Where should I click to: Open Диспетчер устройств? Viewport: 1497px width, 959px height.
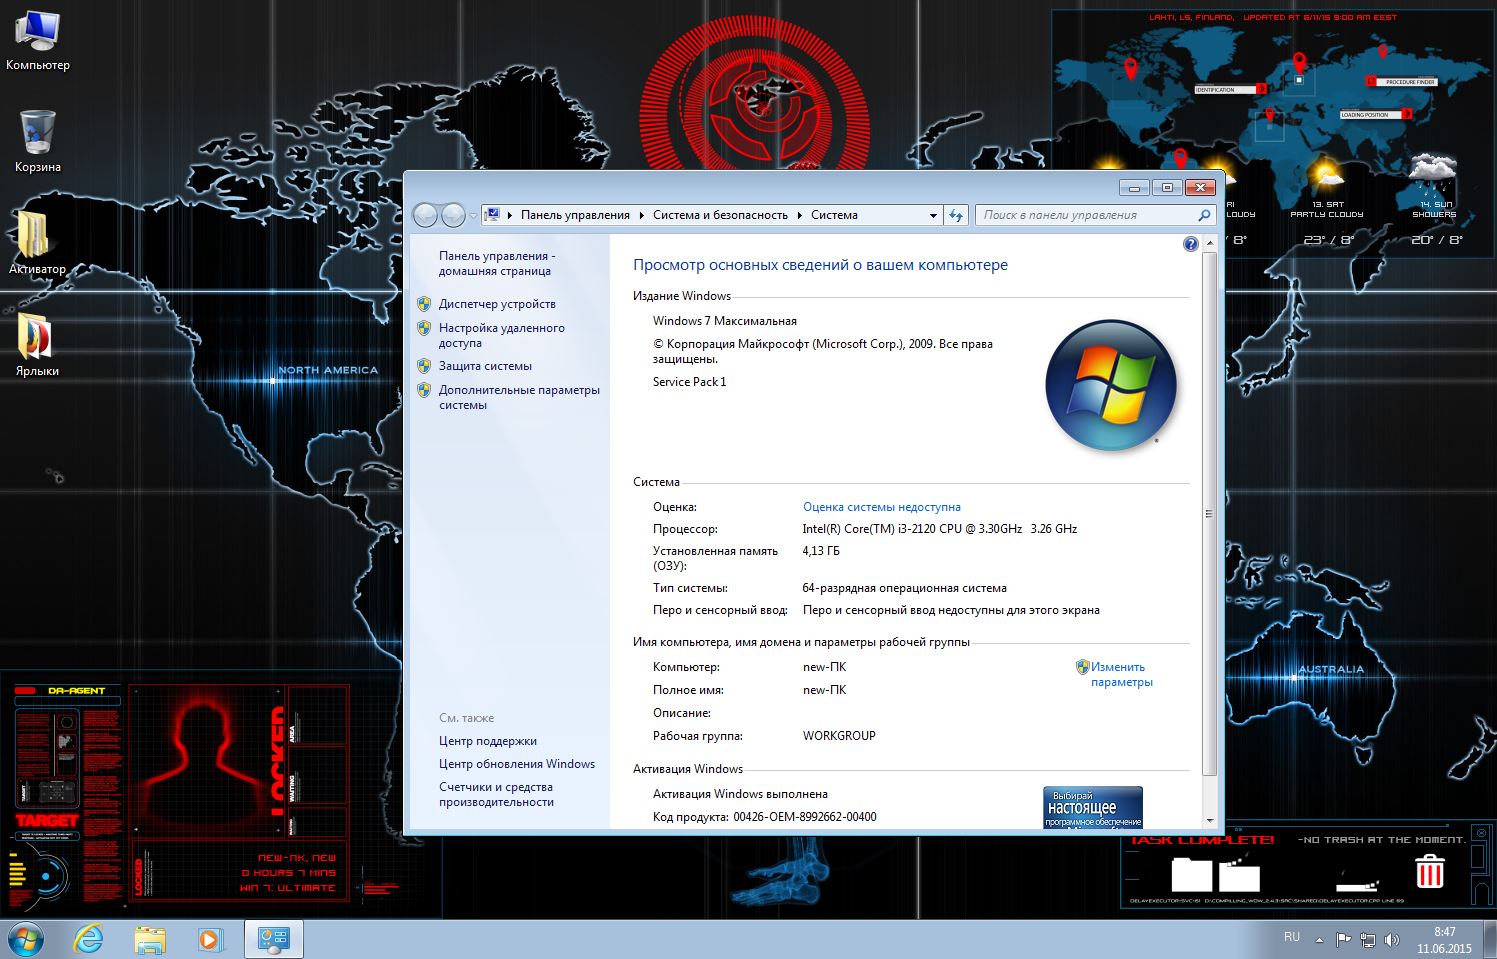pyautogui.click(x=497, y=304)
